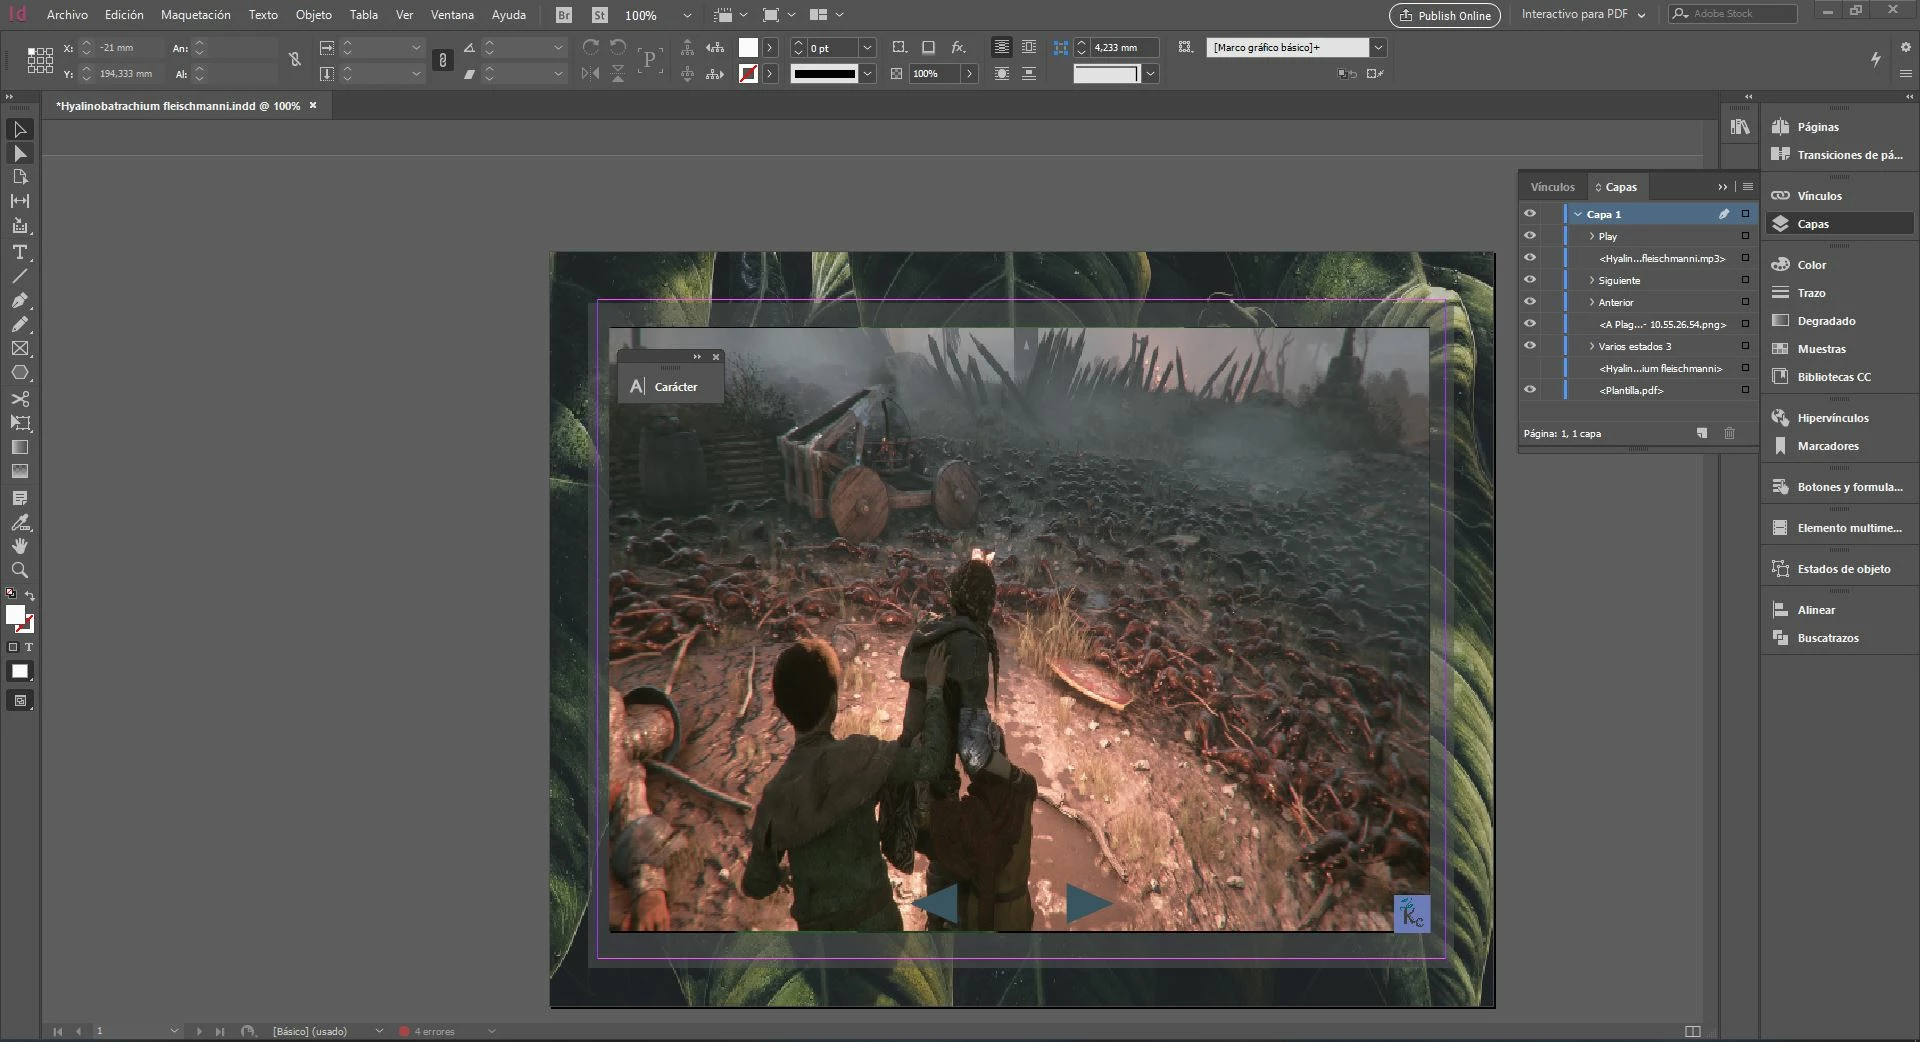This screenshot has height=1042, width=1920.
Task: Delete selected layer with trash icon
Action: coord(1729,433)
